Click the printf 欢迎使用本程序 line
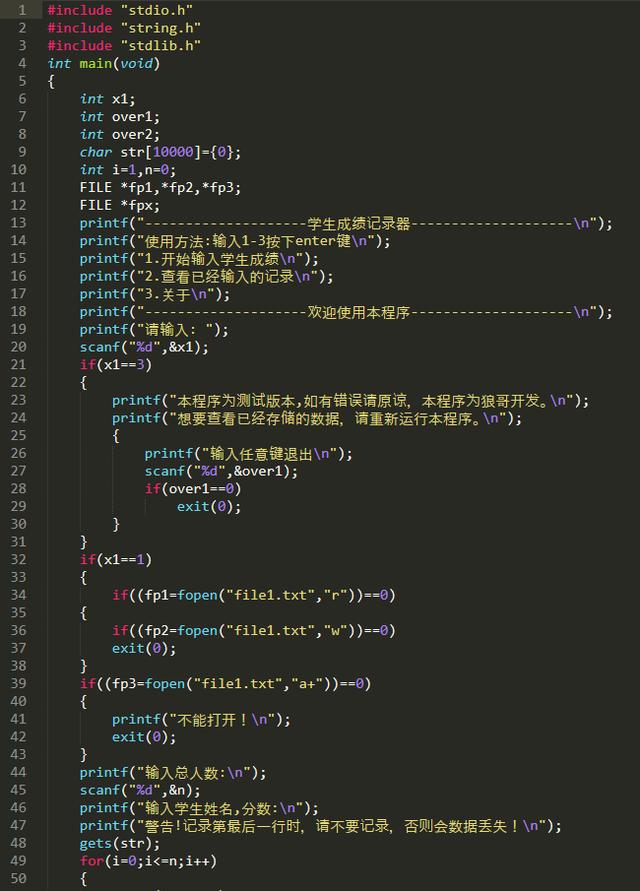 click(x=346, y=311)
